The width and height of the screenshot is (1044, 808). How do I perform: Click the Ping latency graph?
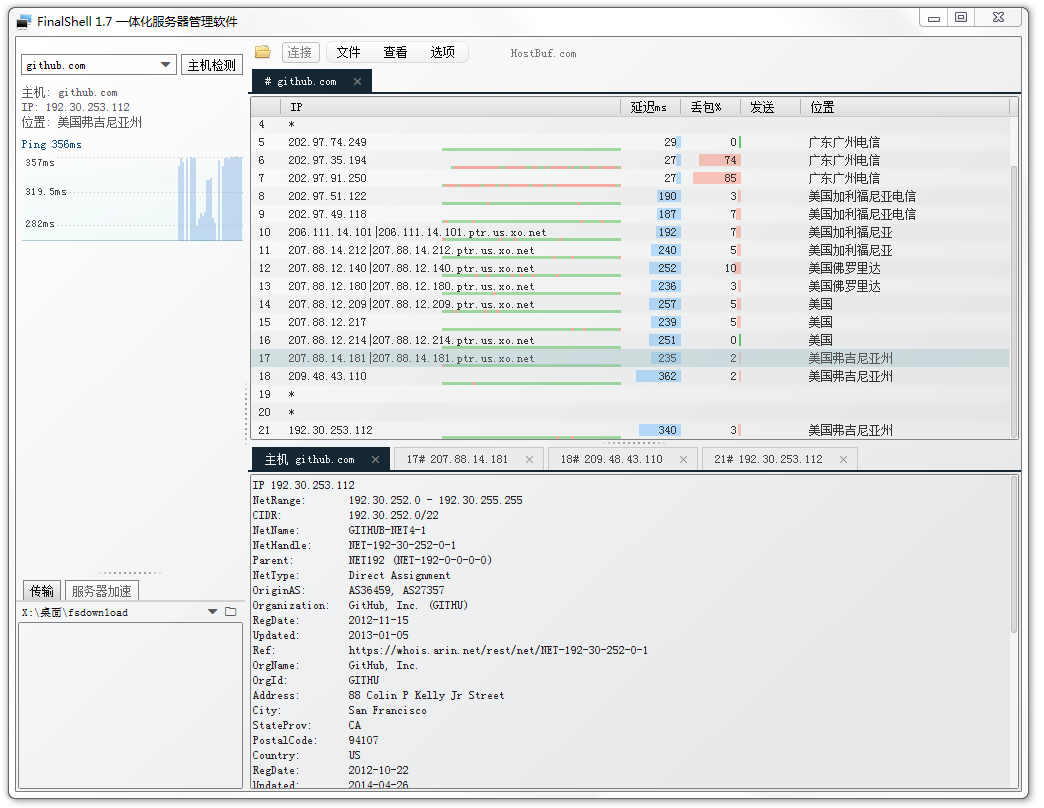click(x=132, y=198)
